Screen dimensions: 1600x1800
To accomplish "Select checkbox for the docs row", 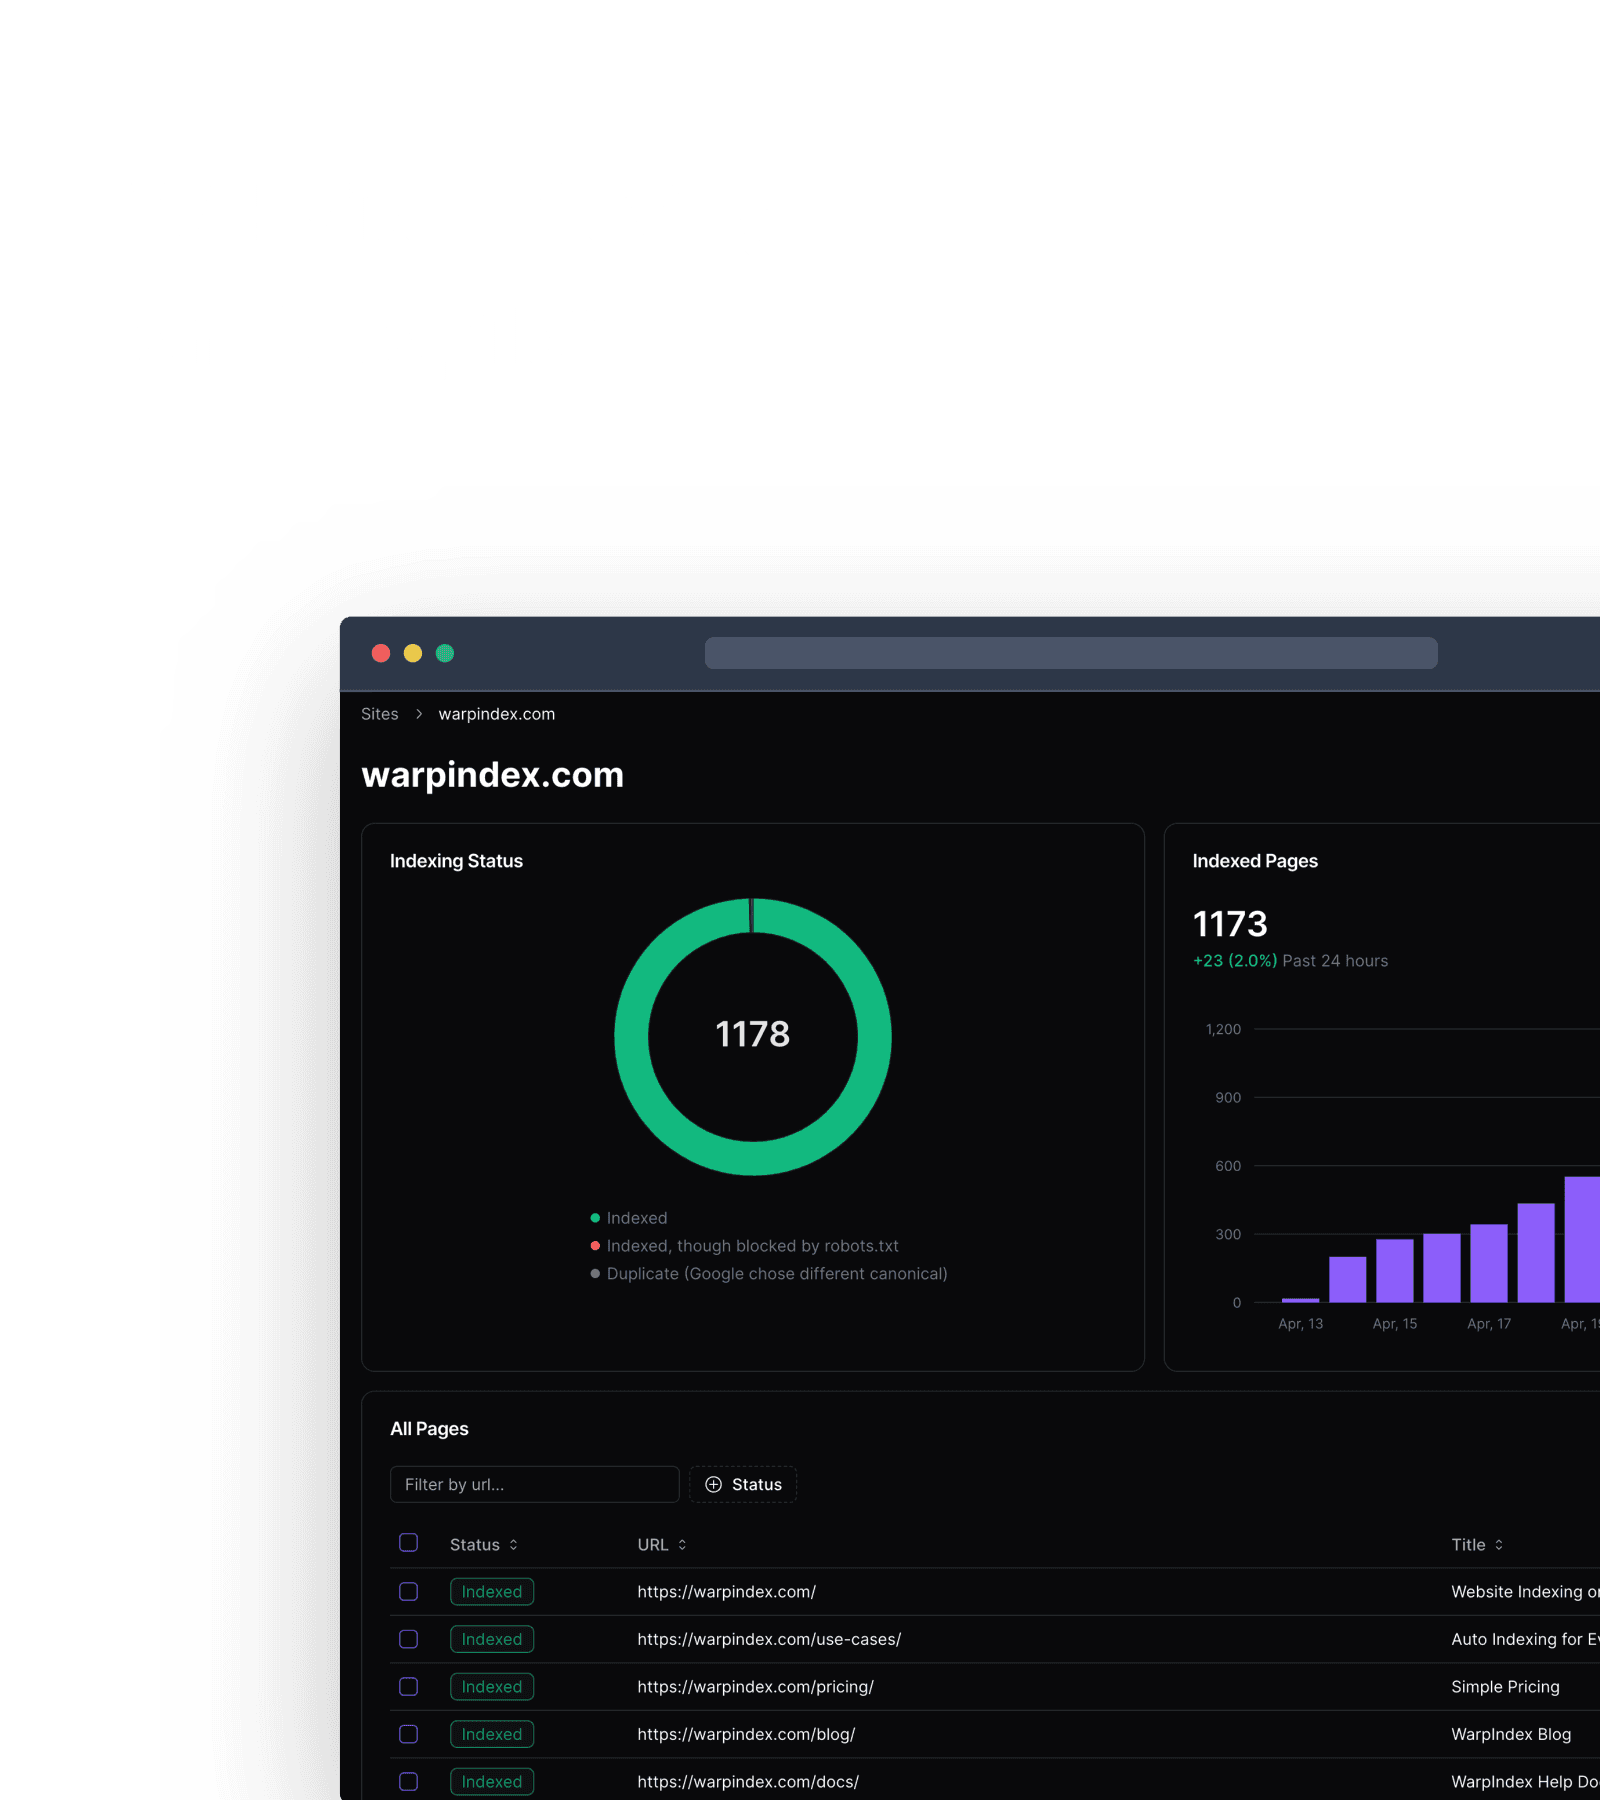I will pos(408,1781).
